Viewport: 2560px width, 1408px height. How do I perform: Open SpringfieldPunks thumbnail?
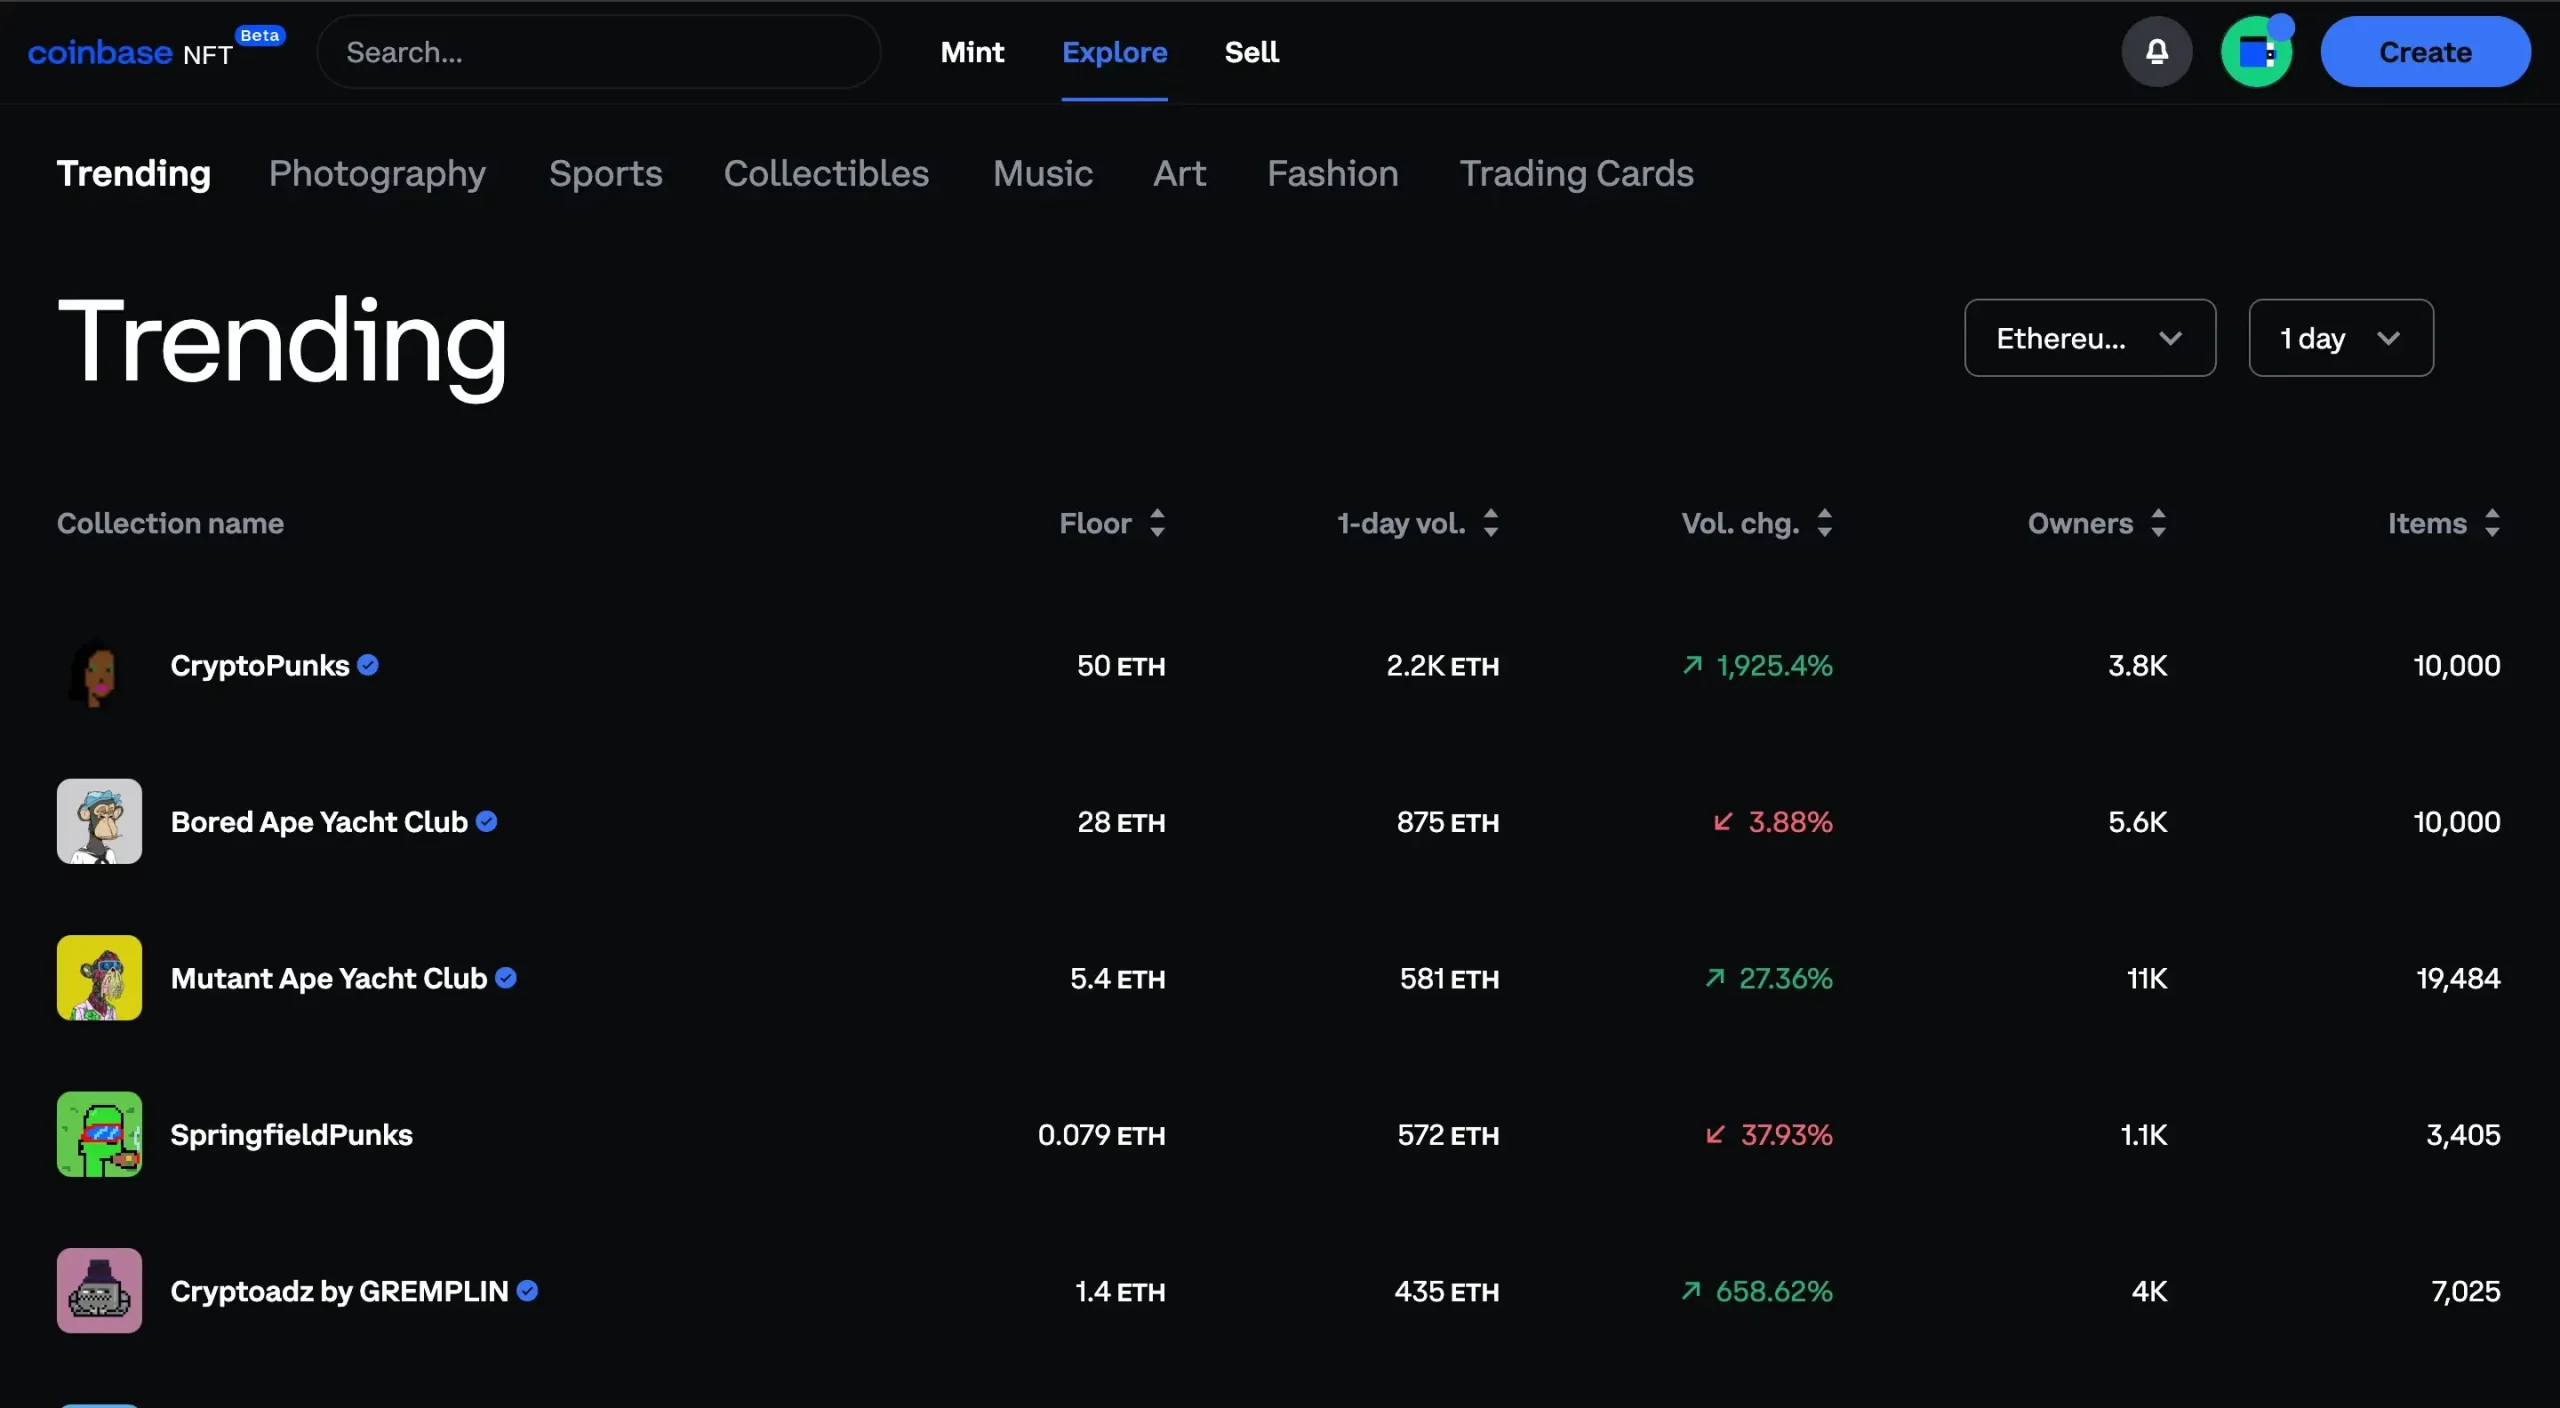coord(99,1134)
